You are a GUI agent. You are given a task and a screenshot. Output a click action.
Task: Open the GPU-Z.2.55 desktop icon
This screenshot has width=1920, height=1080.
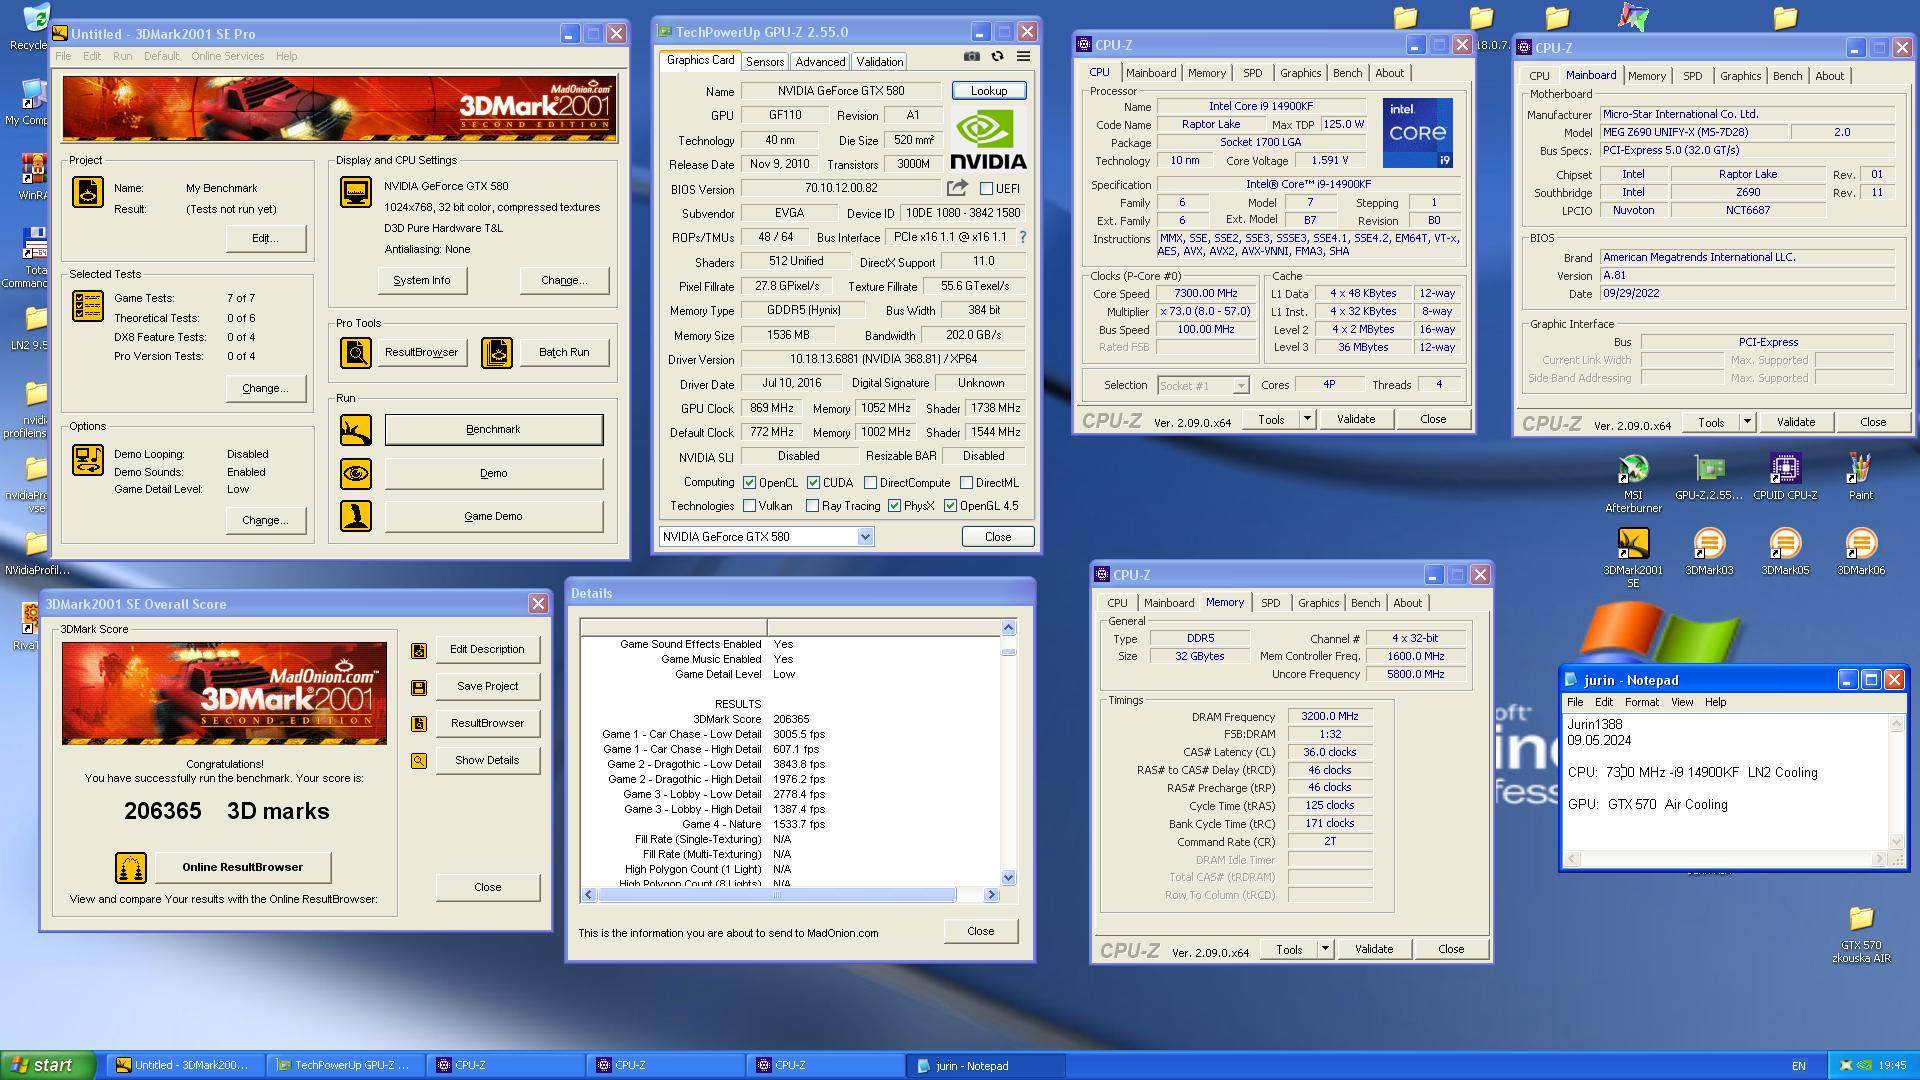coord(1709,478)
